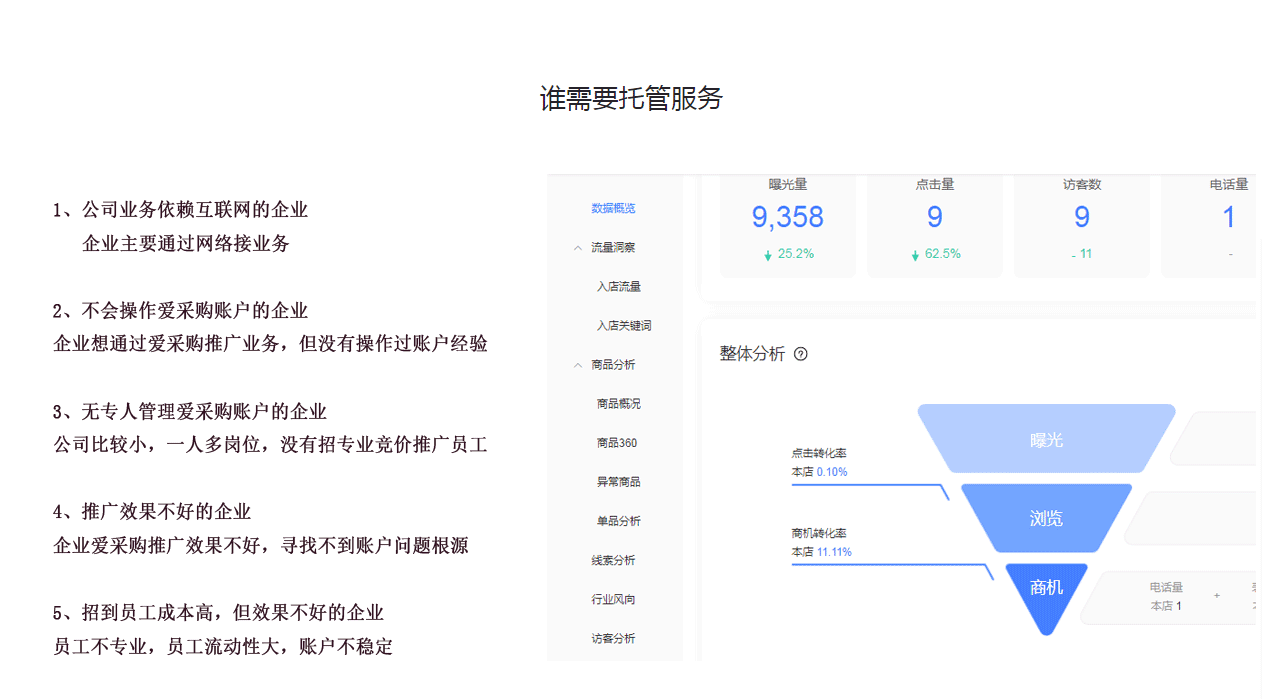Viewport: 1262px width, 699px height.
Task: Go to 访客分析 in the sidebar
Action: tap(613, 638)
